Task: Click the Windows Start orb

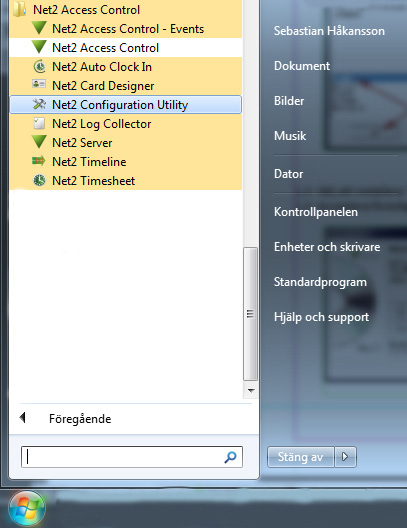Action: coord(27,508)
